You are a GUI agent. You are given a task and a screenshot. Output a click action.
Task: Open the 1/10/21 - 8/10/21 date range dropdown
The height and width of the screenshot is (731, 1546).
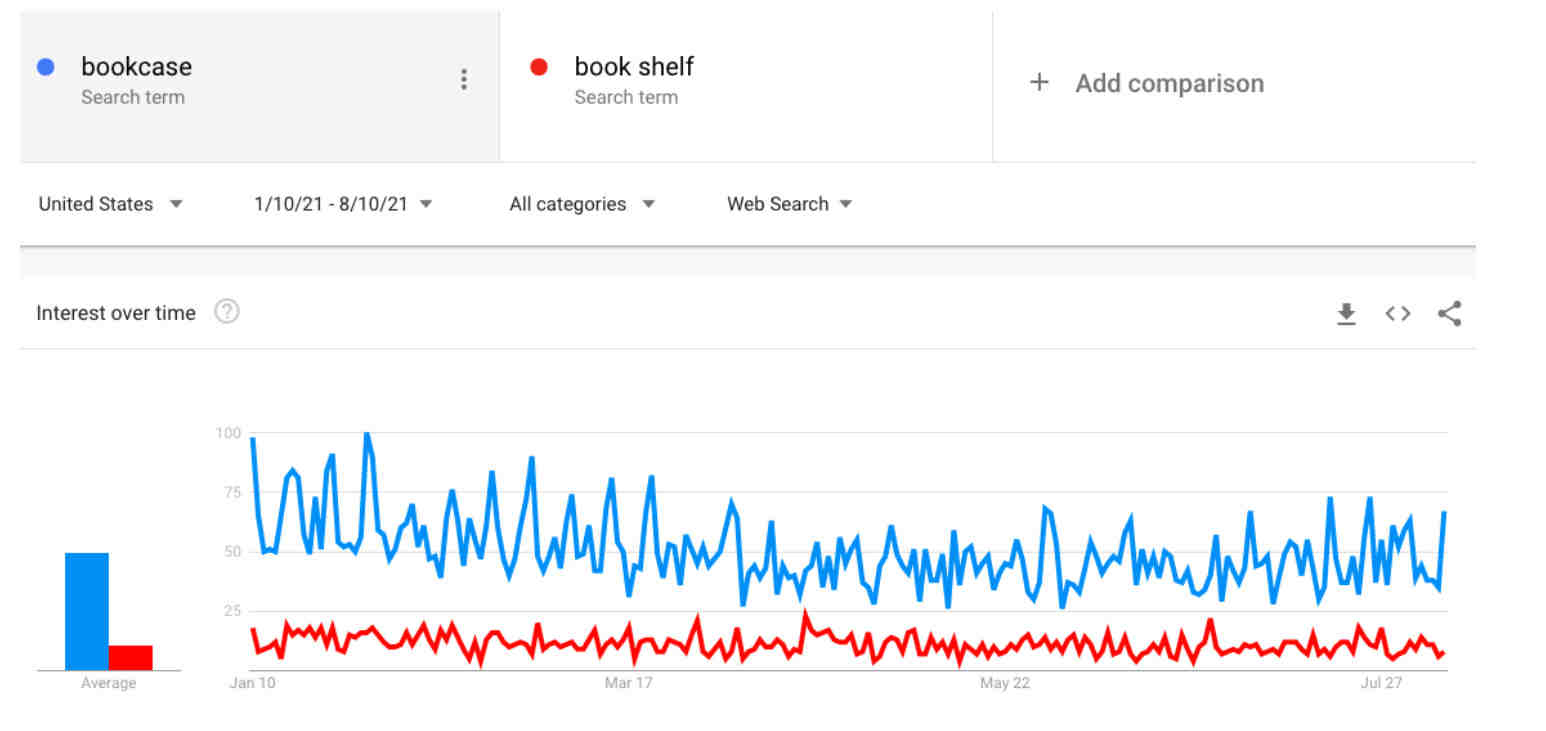pyautogui.click(x=343, y=204)
